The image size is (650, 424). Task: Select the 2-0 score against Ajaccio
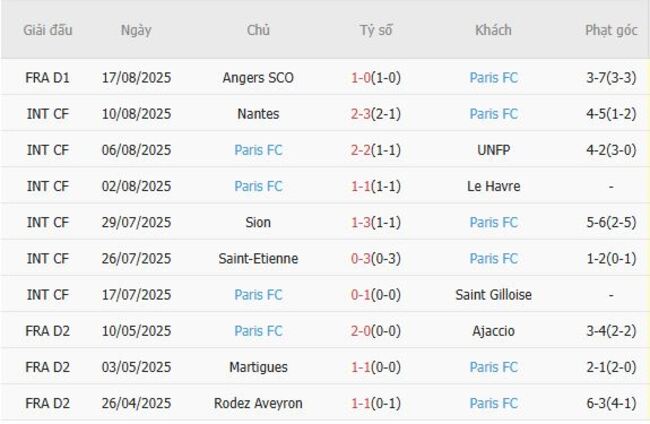[361, 330]
